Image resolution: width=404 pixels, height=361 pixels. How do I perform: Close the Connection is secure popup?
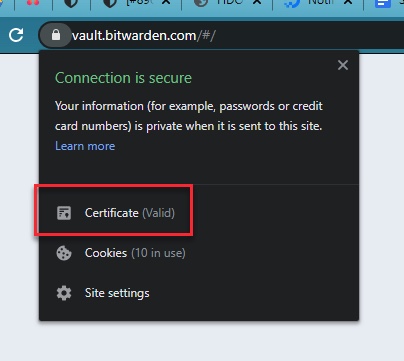coord(343,65)
